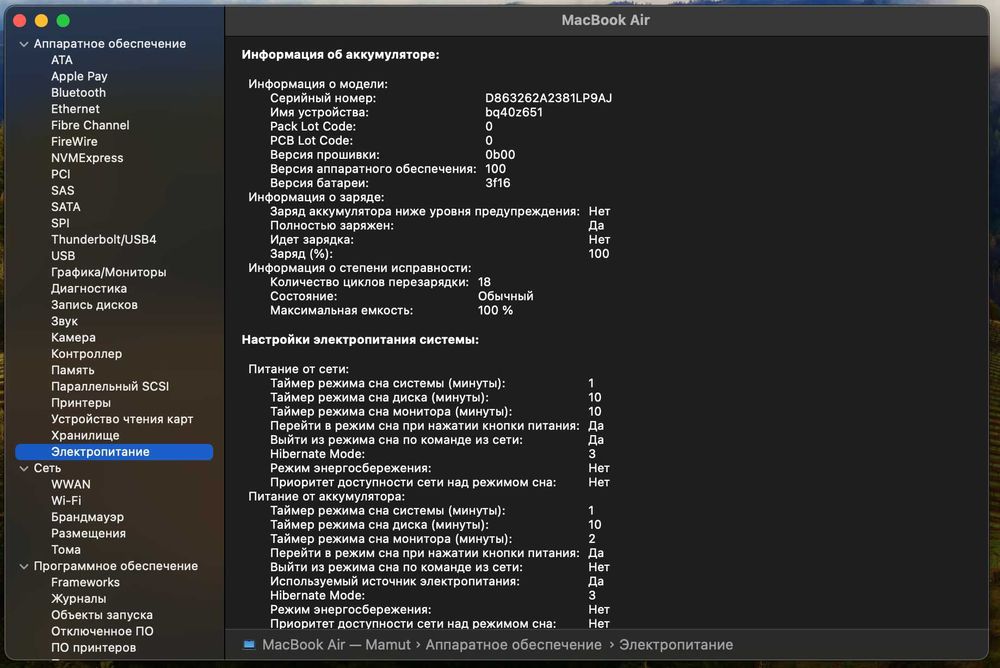Image resolution: width=1000 pixels, height=668 pixels.
Task: Click Аппаратное обеспечение in the path bar
Action: point(513,645)
